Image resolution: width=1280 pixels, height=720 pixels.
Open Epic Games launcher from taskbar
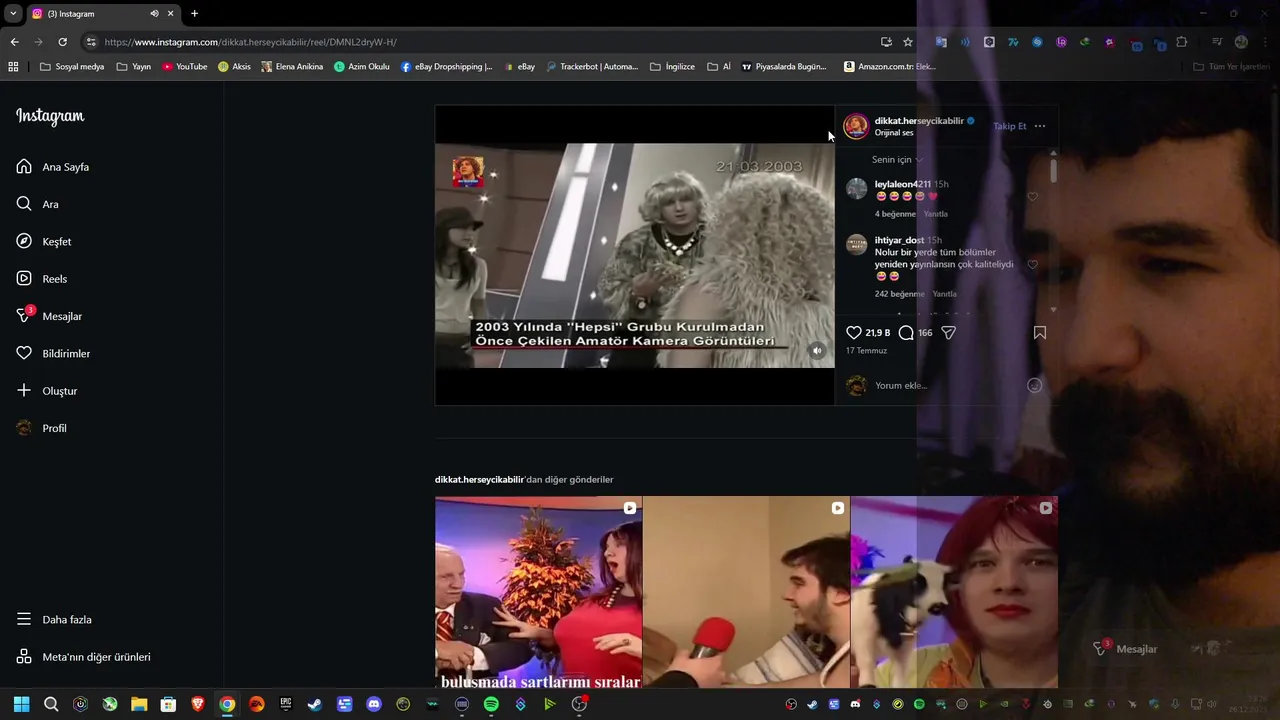pos(286,704)
